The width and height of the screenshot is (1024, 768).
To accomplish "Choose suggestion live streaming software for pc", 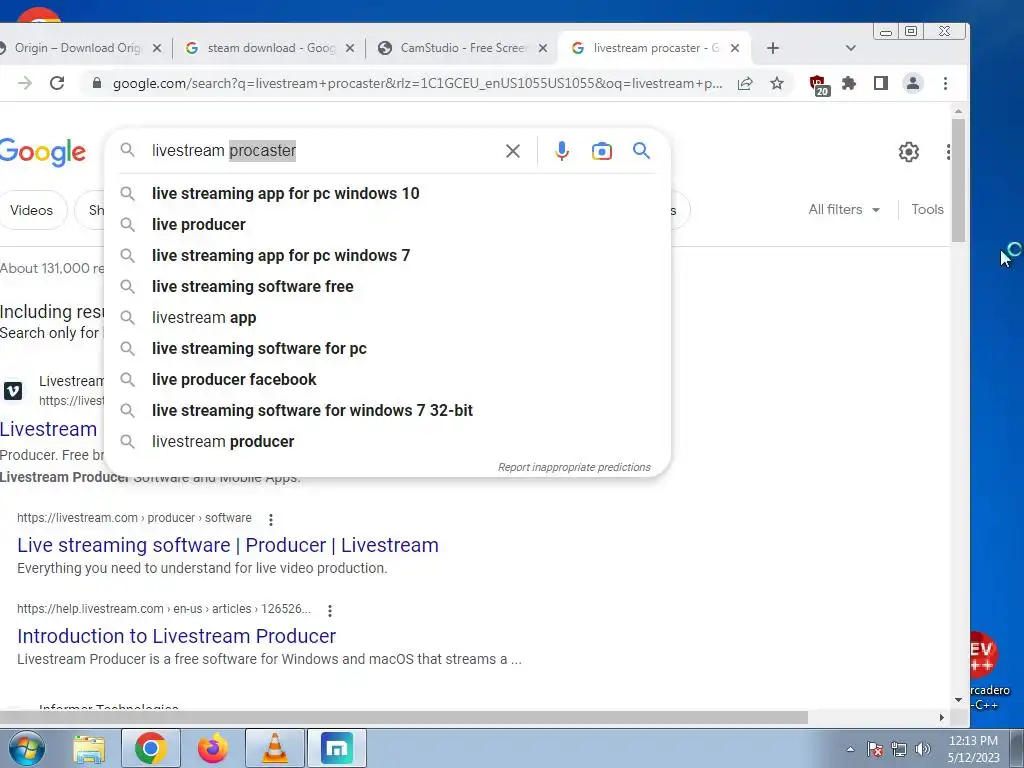I will pos(388,349).
